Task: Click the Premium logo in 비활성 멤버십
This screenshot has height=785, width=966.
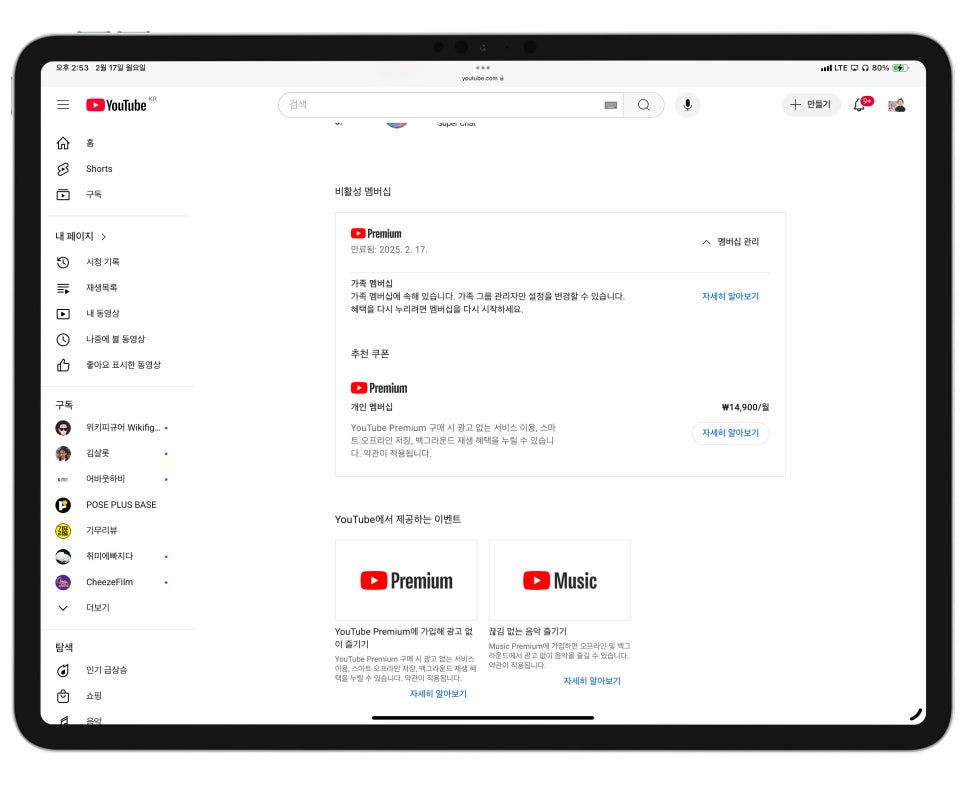Action: pos(376,234)
